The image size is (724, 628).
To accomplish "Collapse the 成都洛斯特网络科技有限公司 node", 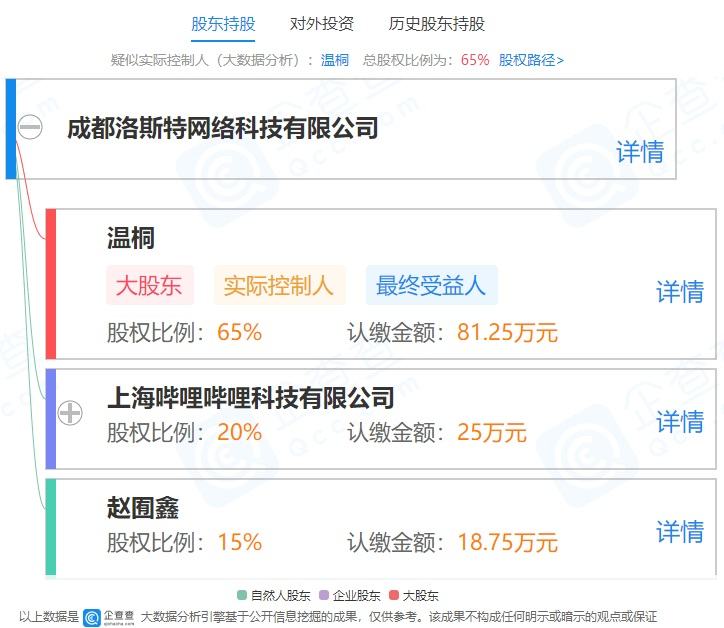I will point(30,128).
